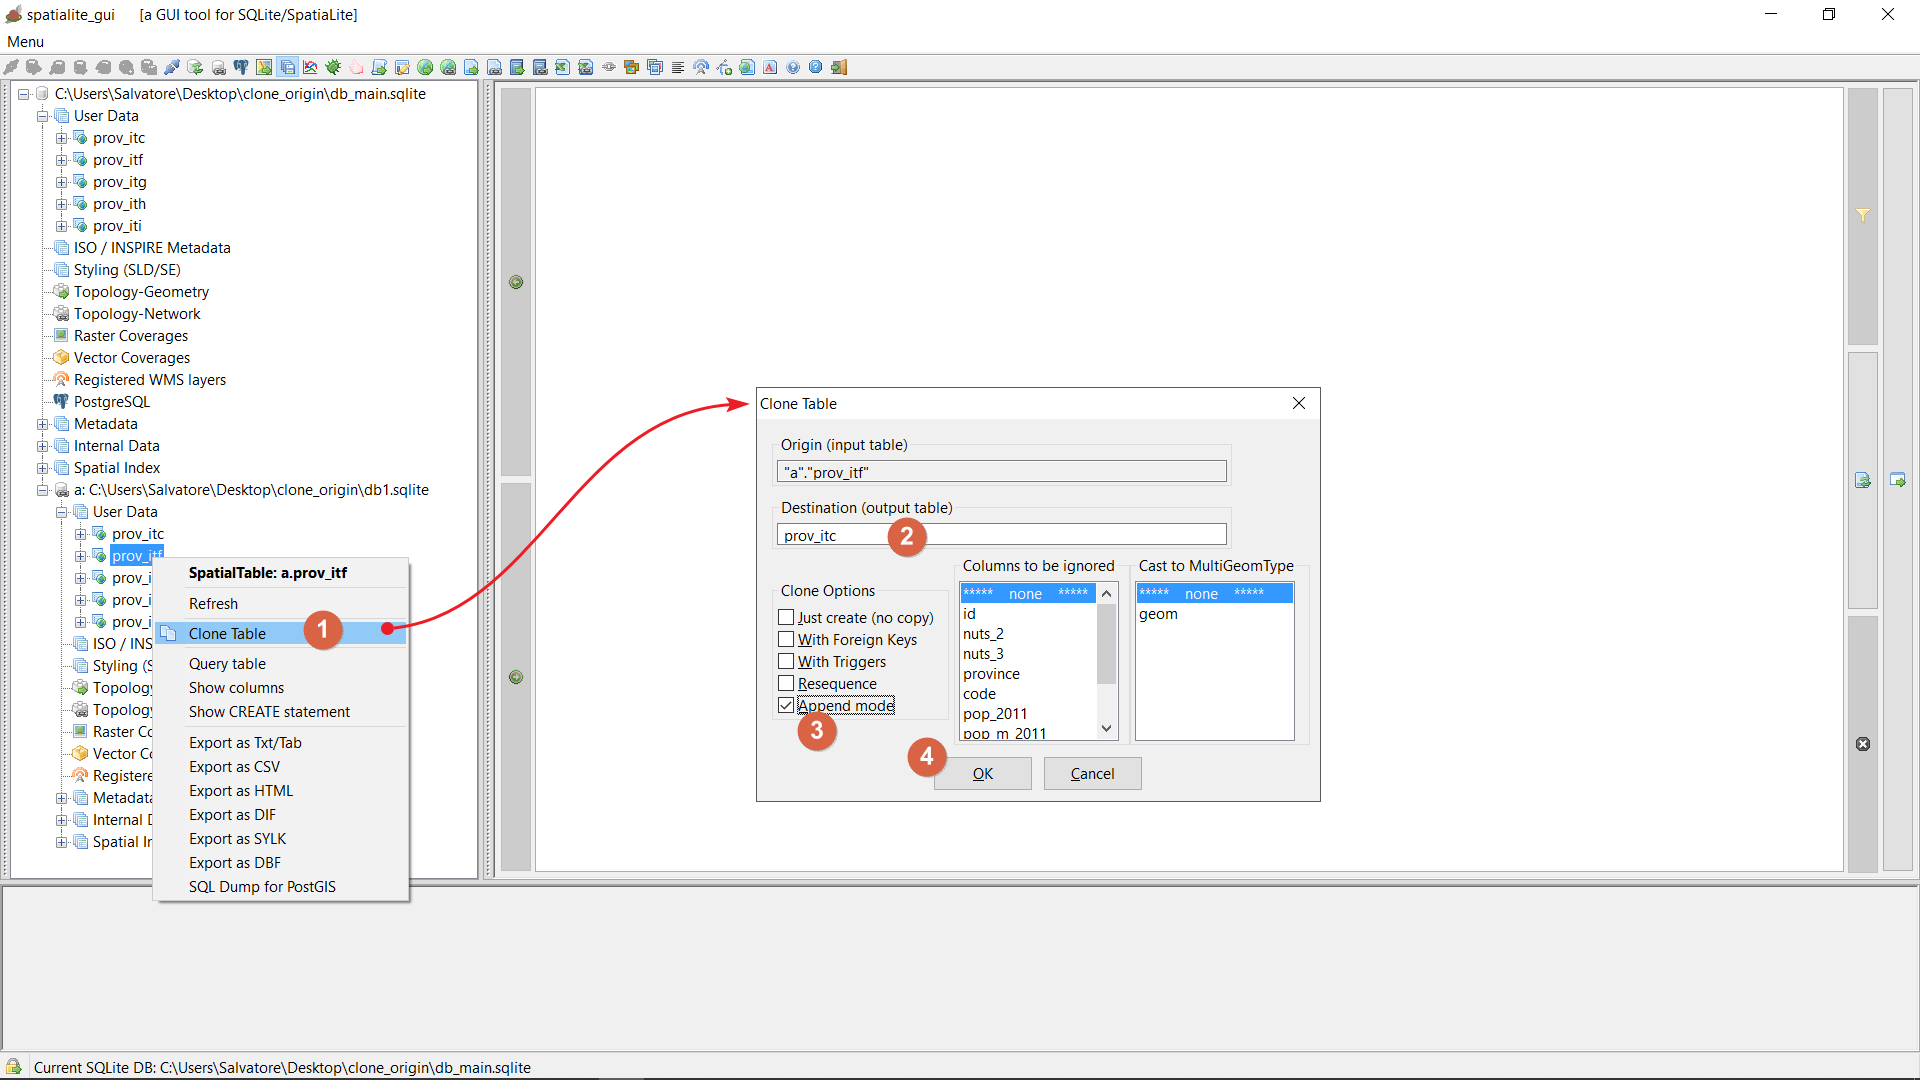Expand the Metadata tree node
Viewport: 1920px width, 1080px height.
tap(43, 424)
